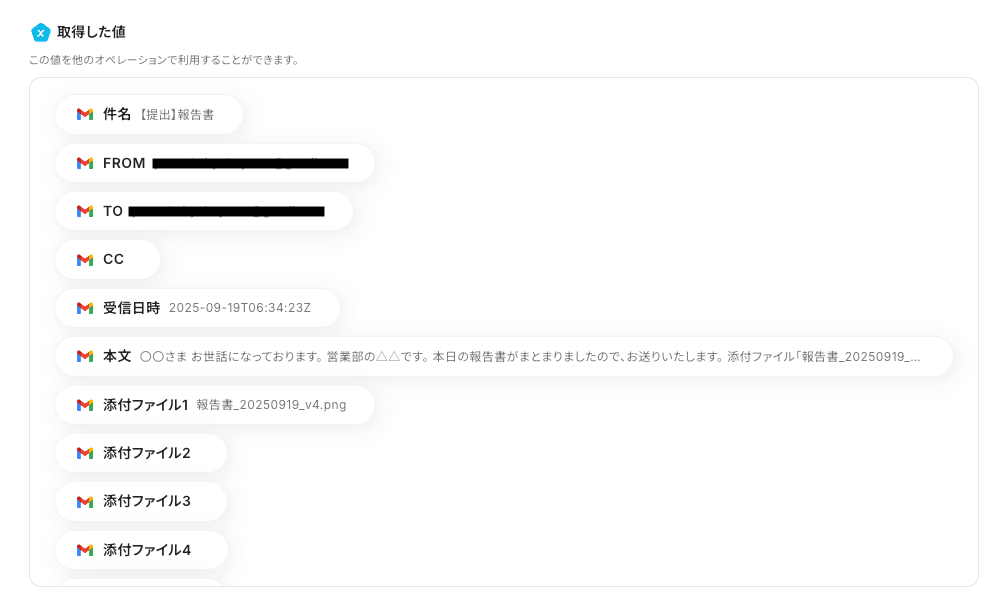Click the blue pentagon icon beside 取得した値
The image size is (999, 611).
41,32
